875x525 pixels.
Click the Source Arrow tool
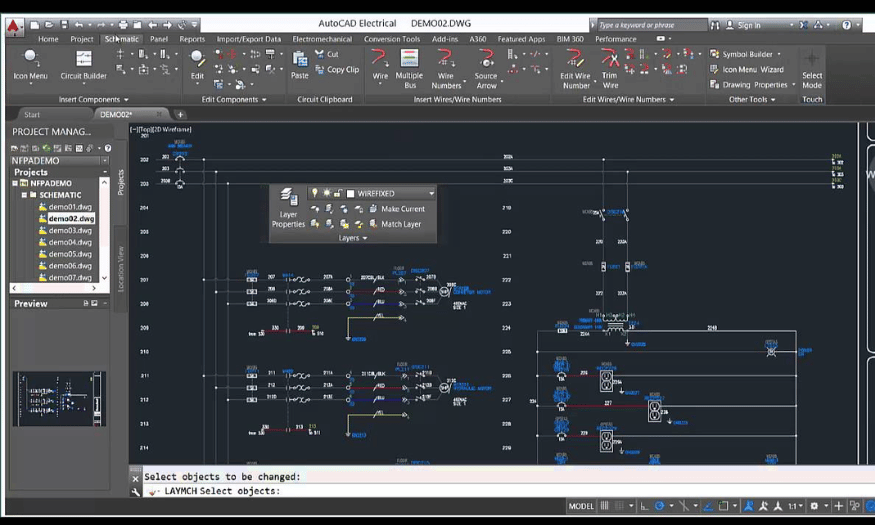[x=486, y=69]
